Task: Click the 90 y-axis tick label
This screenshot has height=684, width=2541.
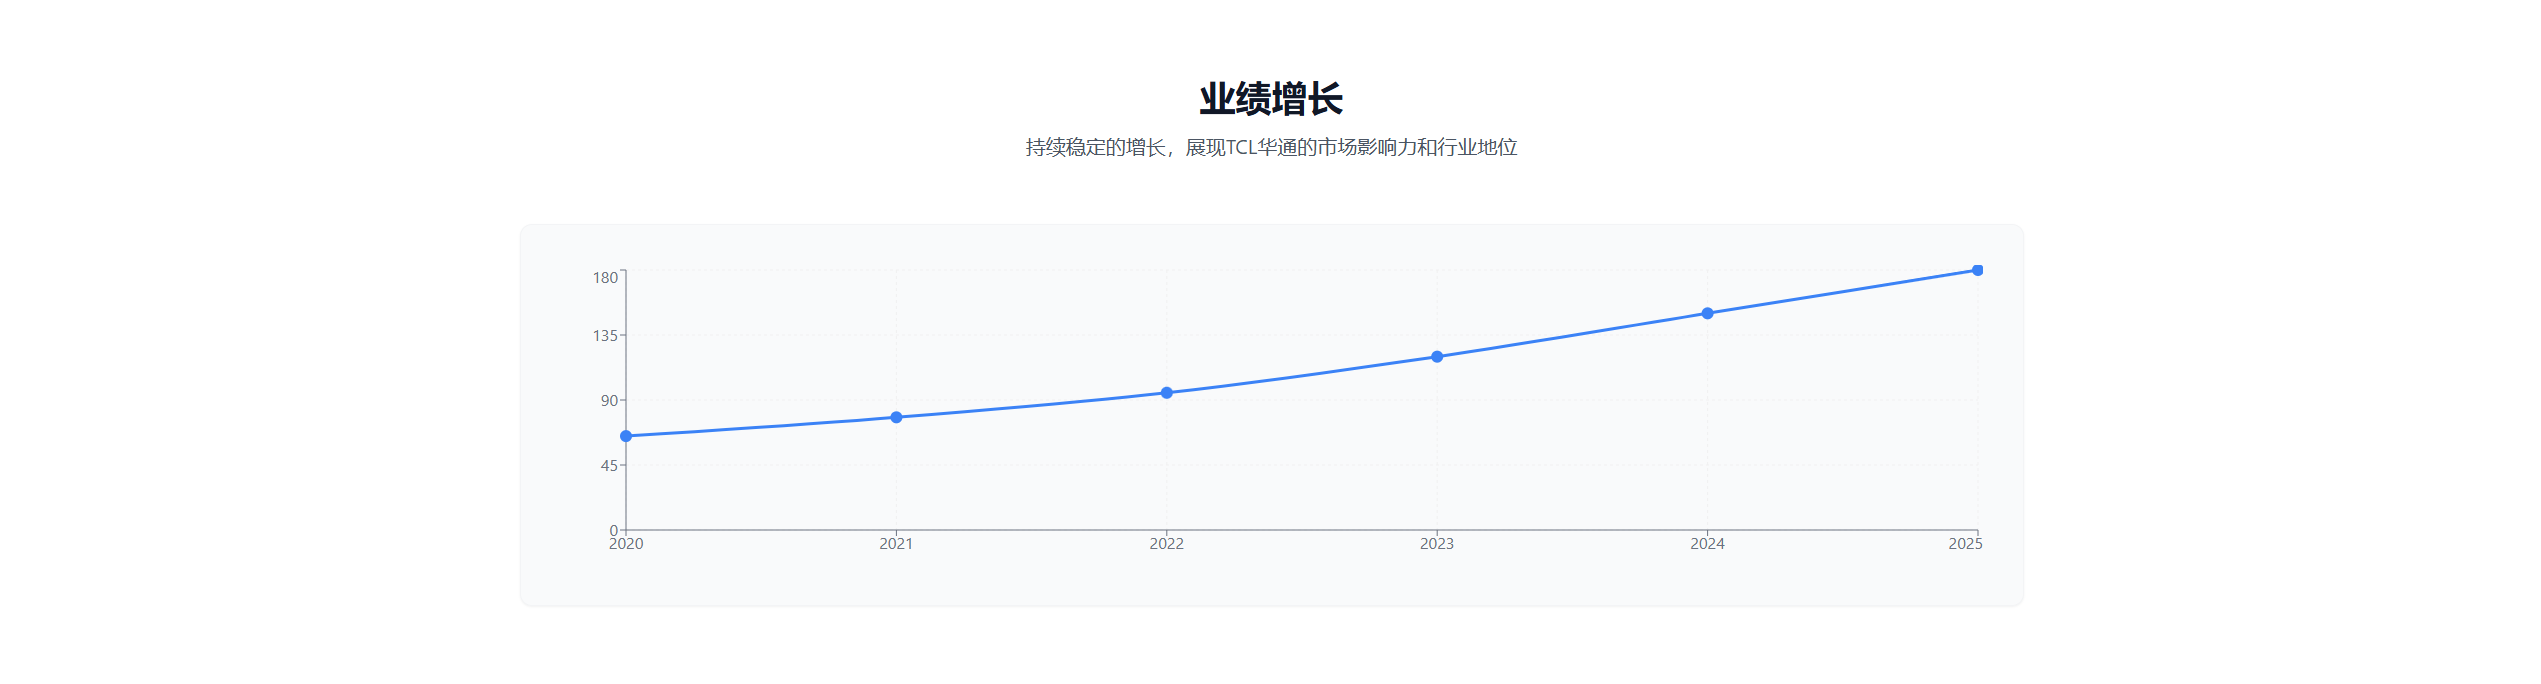Action: pos(609,401)
